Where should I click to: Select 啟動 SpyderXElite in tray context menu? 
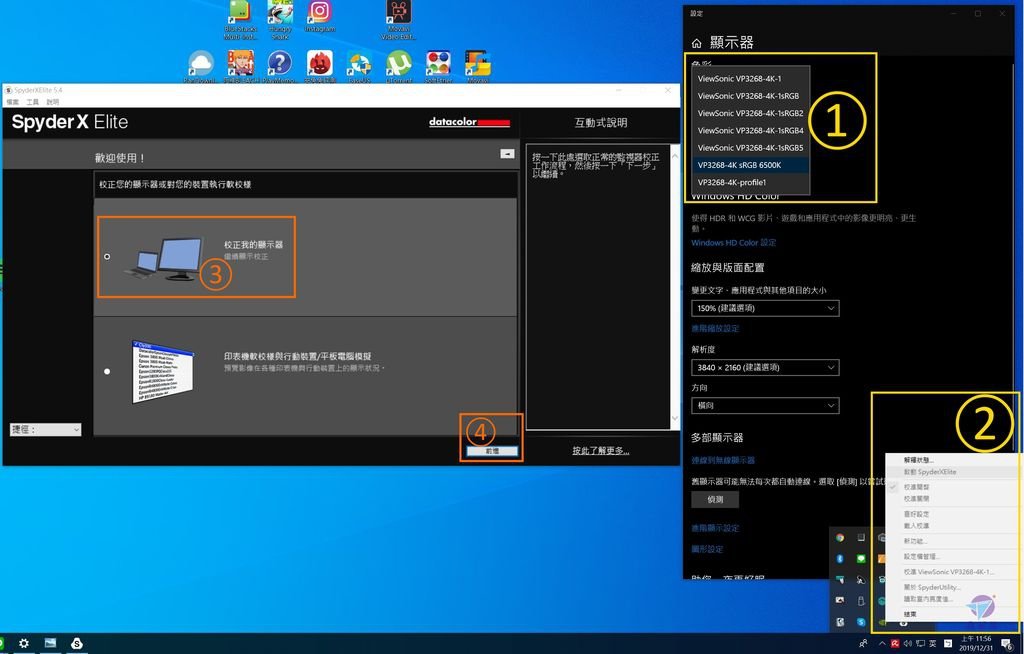pyautogui.click(x=952, y=472)
